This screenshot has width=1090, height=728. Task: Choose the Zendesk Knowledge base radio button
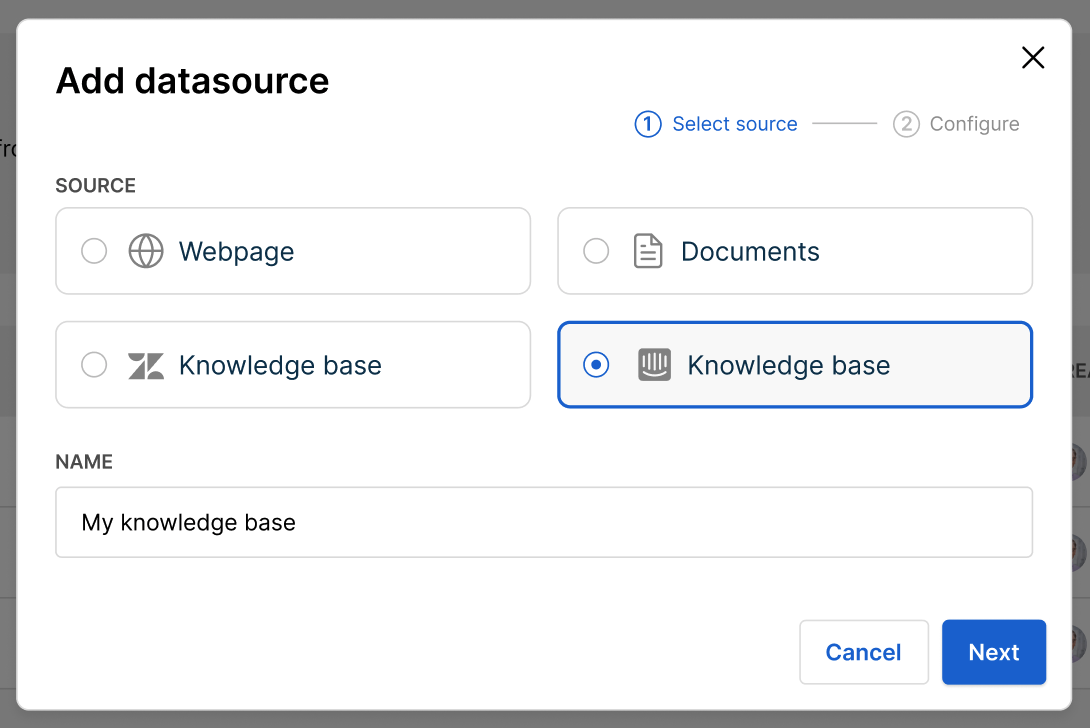94,365
